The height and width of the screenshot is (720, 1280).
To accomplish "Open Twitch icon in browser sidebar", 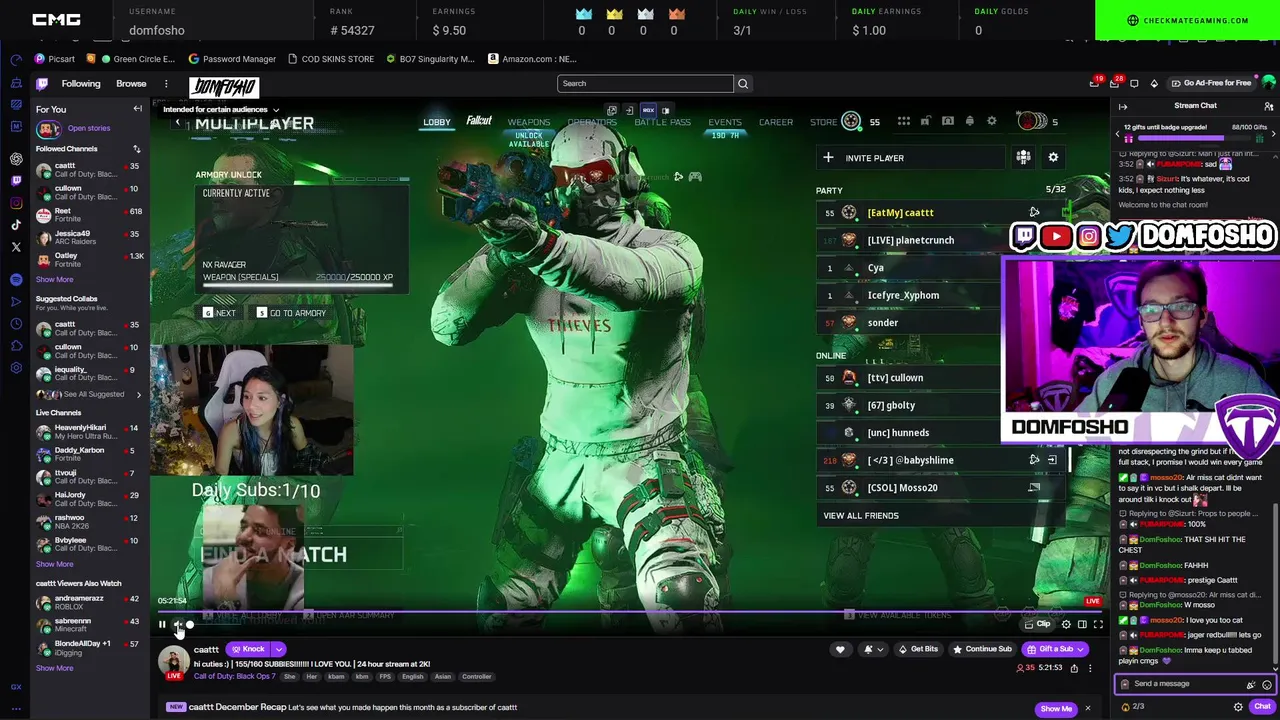I will click(x=16, y=181).
